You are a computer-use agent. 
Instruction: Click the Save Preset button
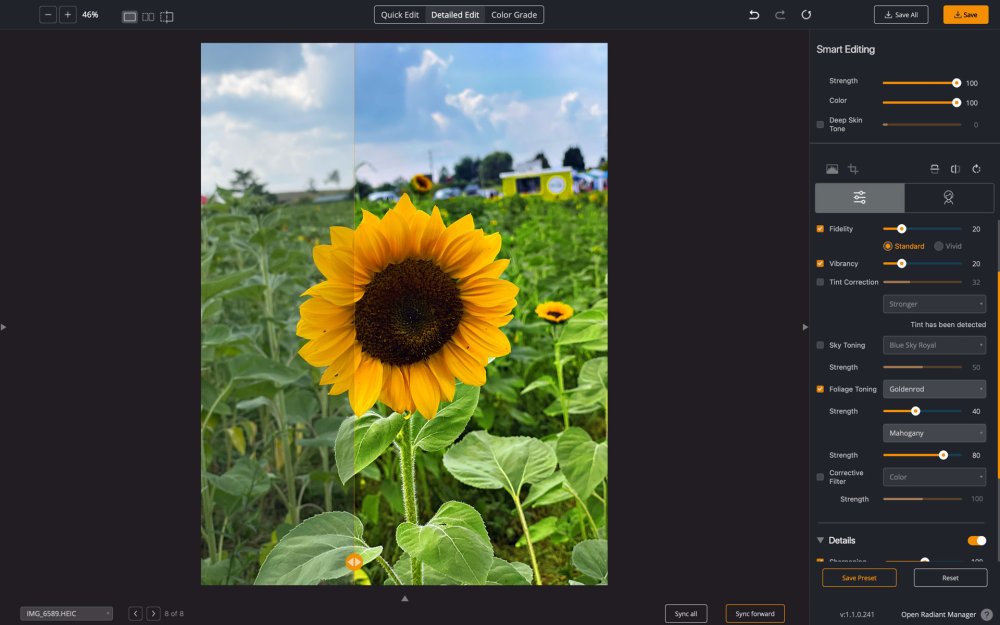click(x=859, y=578)
